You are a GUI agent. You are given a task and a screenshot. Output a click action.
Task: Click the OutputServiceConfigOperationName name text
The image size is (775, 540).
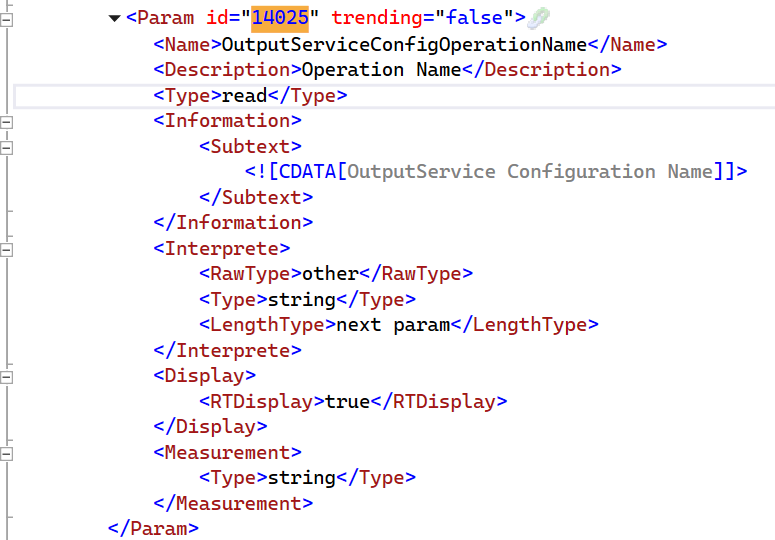pyautogui.click(x=404, y=44)
